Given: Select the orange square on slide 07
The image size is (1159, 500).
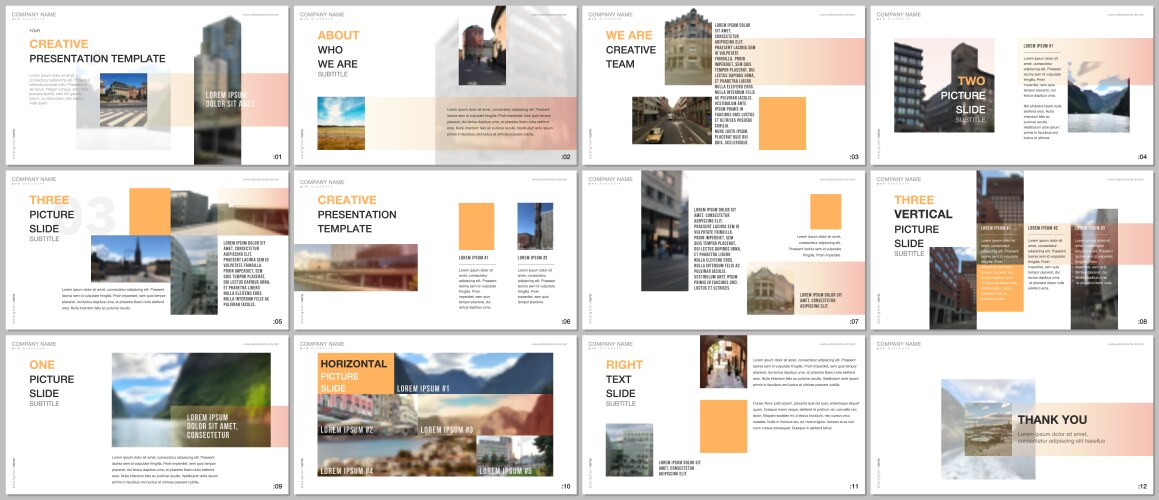Looking at the screenshot, I should point(825,212).
